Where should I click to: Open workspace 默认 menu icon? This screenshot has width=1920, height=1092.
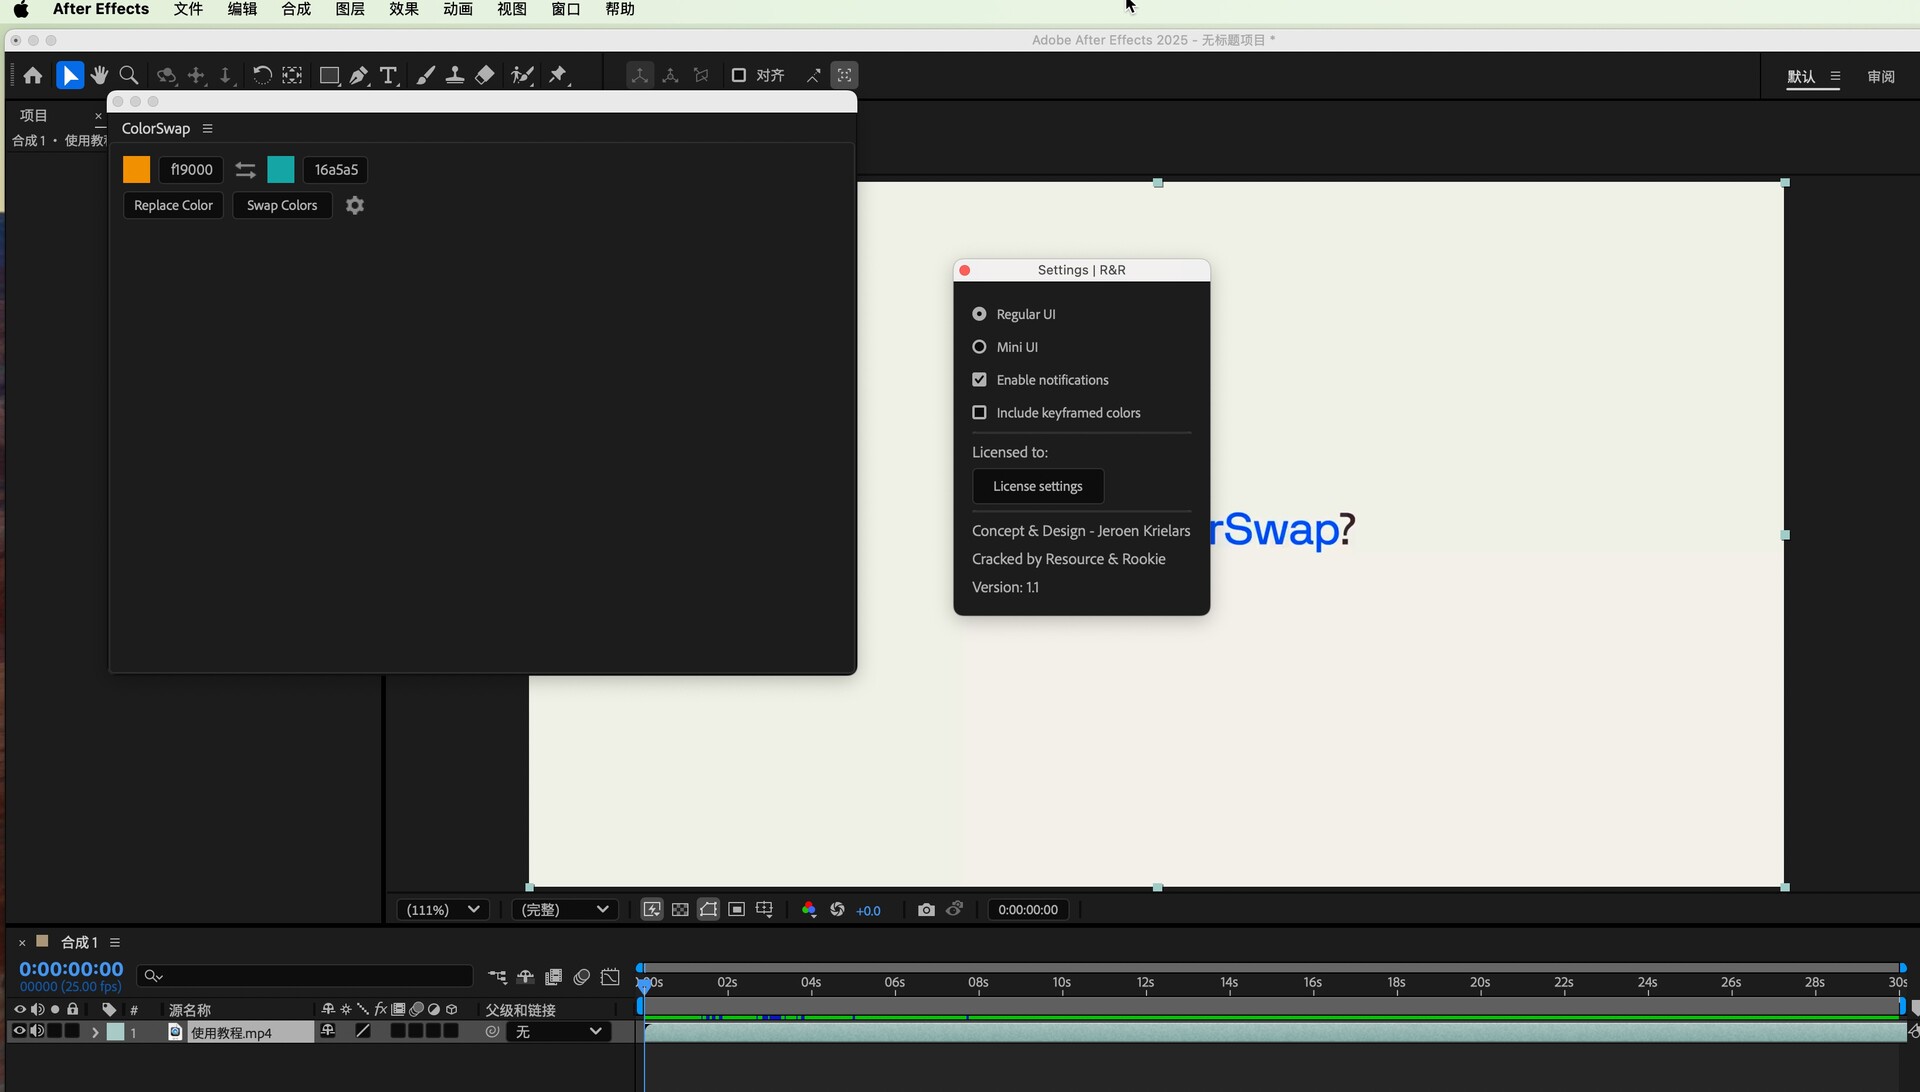click(x=1835, y=76)
